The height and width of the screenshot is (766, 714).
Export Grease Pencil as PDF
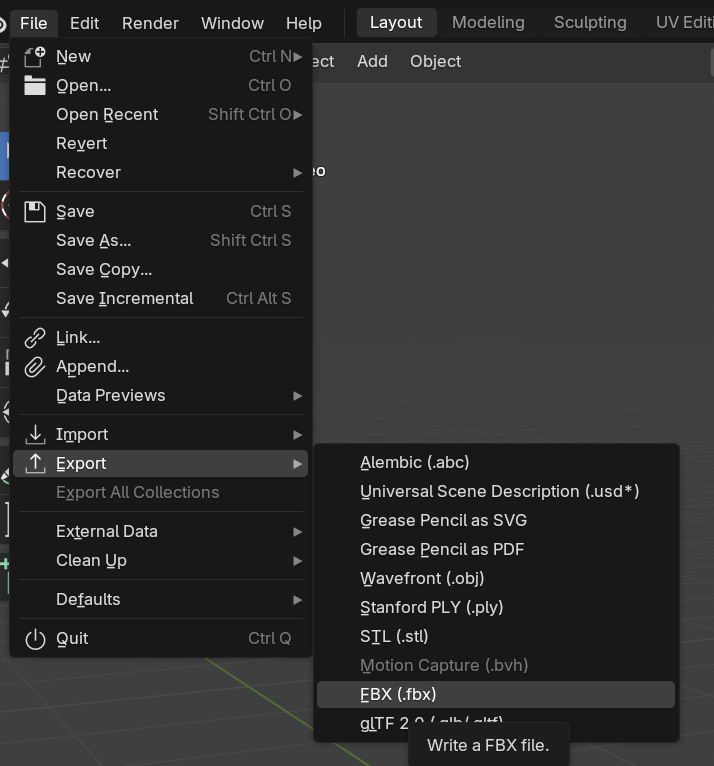point(496,550)
